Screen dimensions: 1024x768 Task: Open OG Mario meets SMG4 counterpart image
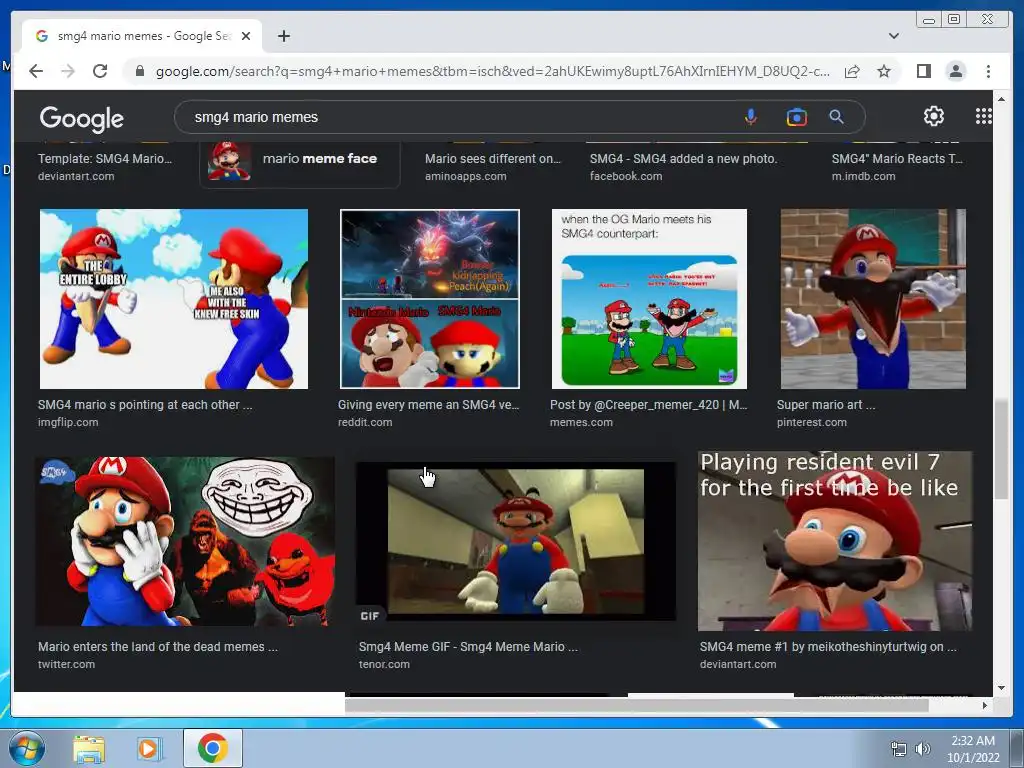pos(649,298)
